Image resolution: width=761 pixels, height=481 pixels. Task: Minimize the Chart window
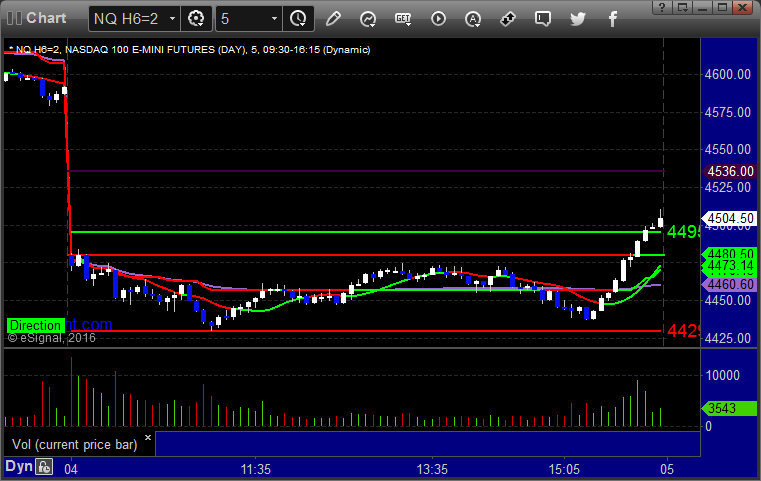[x=702, y=7]
